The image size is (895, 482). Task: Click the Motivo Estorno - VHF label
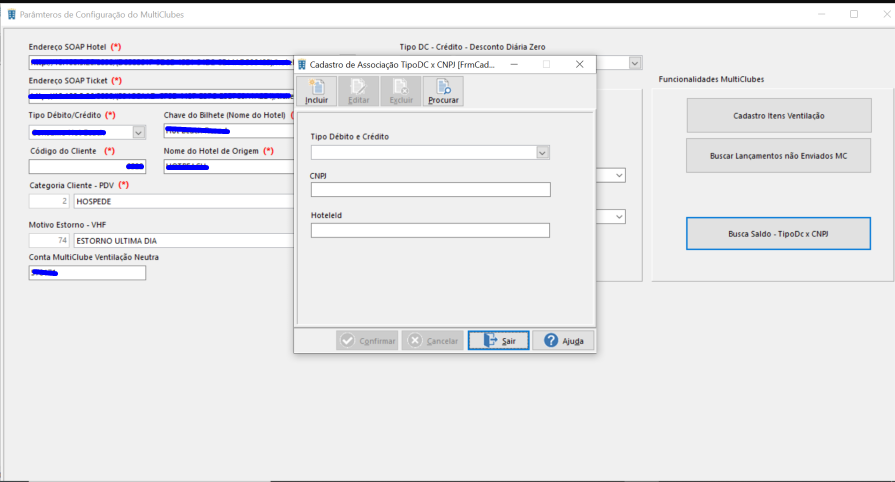67,224
